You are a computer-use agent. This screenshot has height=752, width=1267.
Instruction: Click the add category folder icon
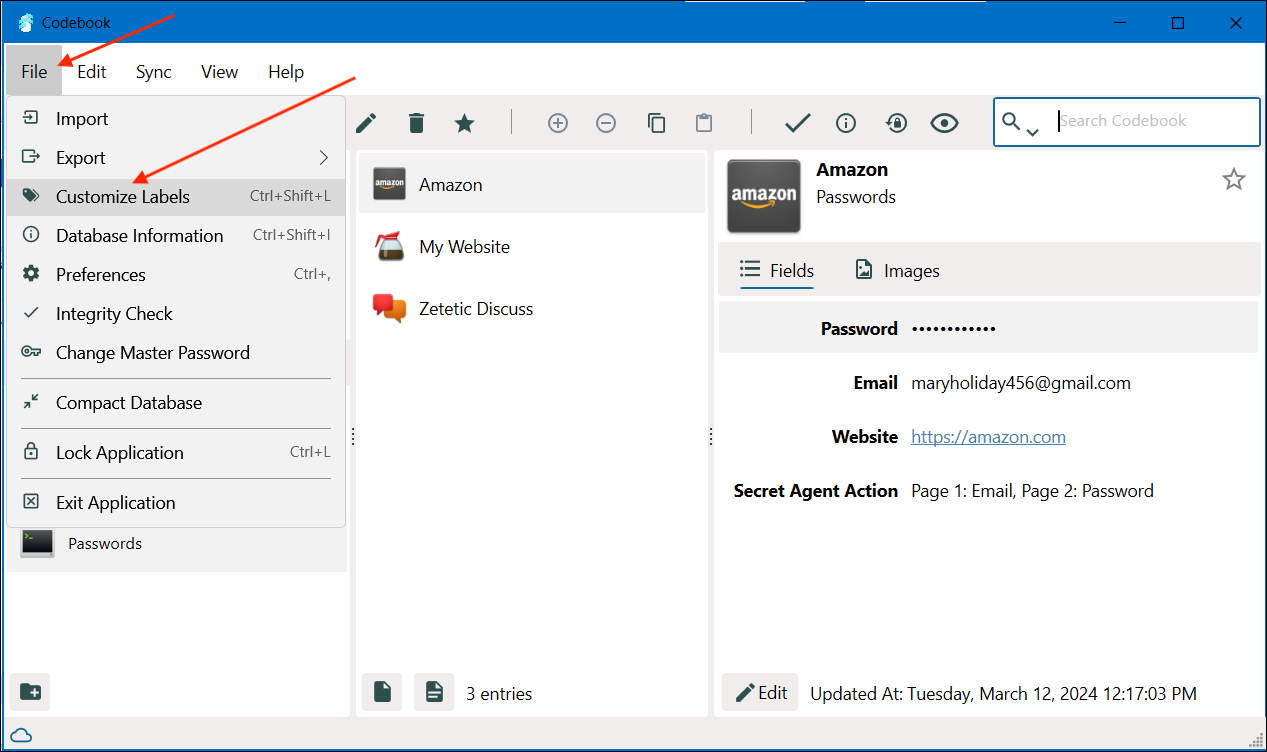click(30, 691)
